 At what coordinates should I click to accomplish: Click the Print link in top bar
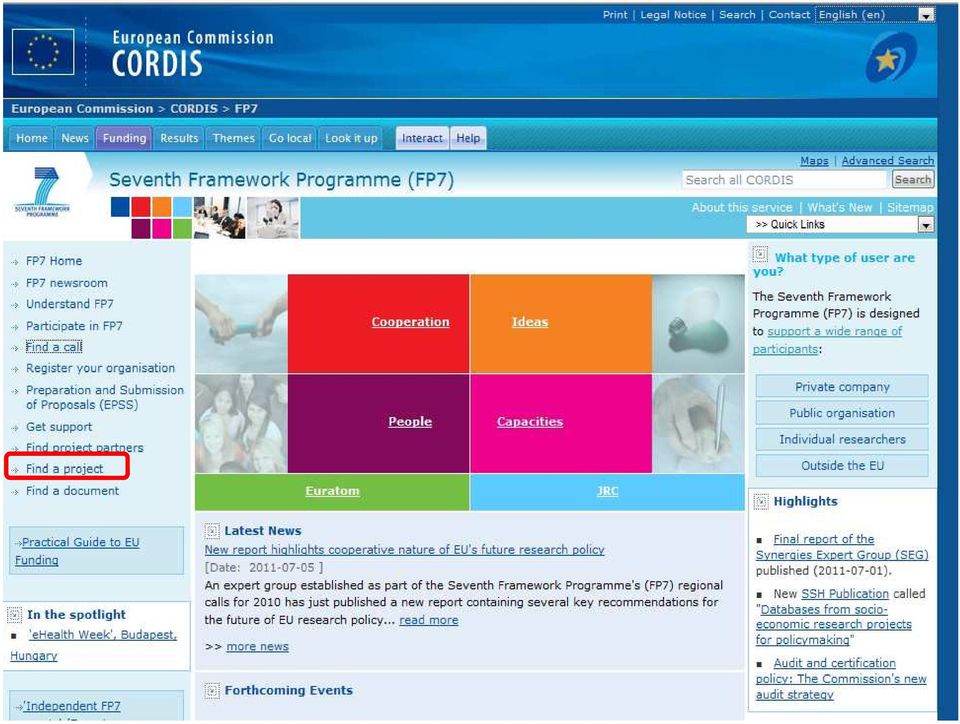click(615, 15)
